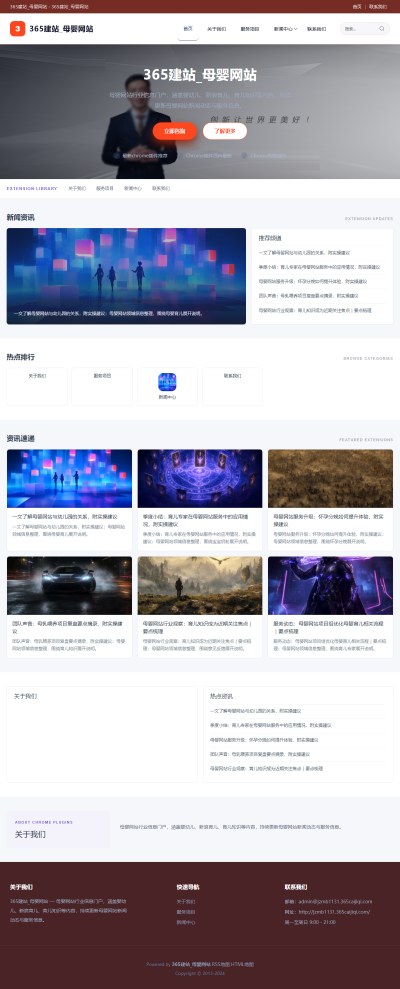Expand the 新闻中心 dropdown chevron in main menu

click(296, 29)
